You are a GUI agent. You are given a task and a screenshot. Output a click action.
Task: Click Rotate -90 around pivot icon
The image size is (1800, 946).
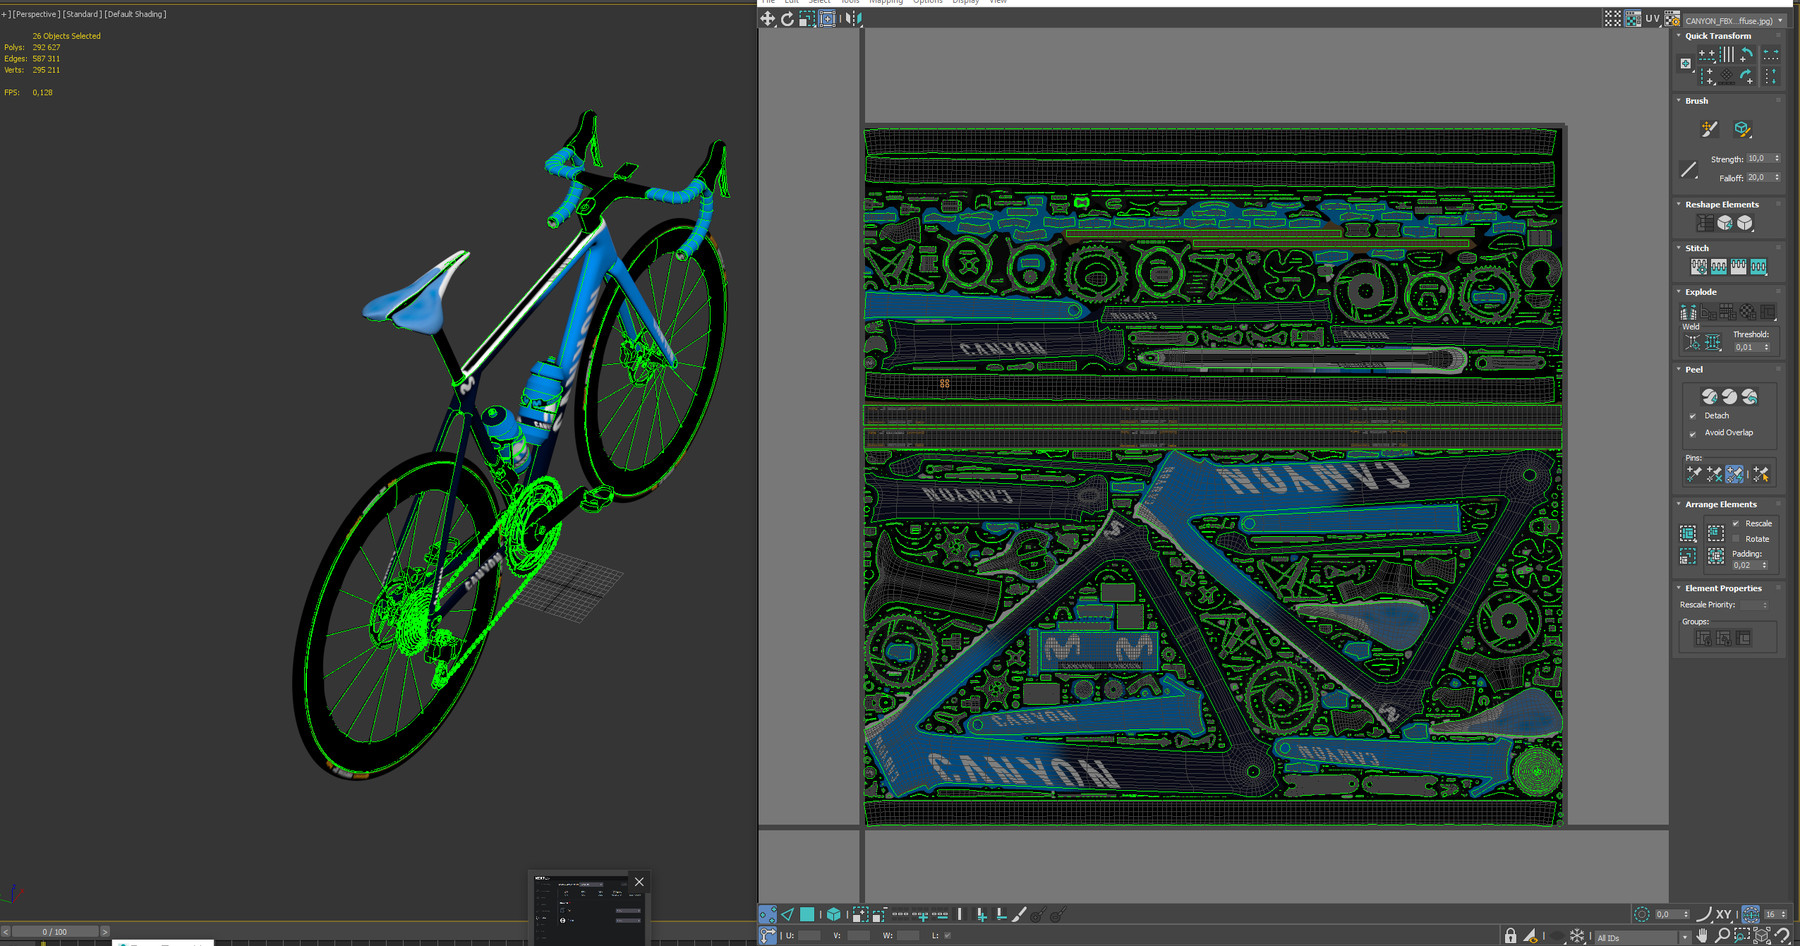click(x=1746, y=76)
